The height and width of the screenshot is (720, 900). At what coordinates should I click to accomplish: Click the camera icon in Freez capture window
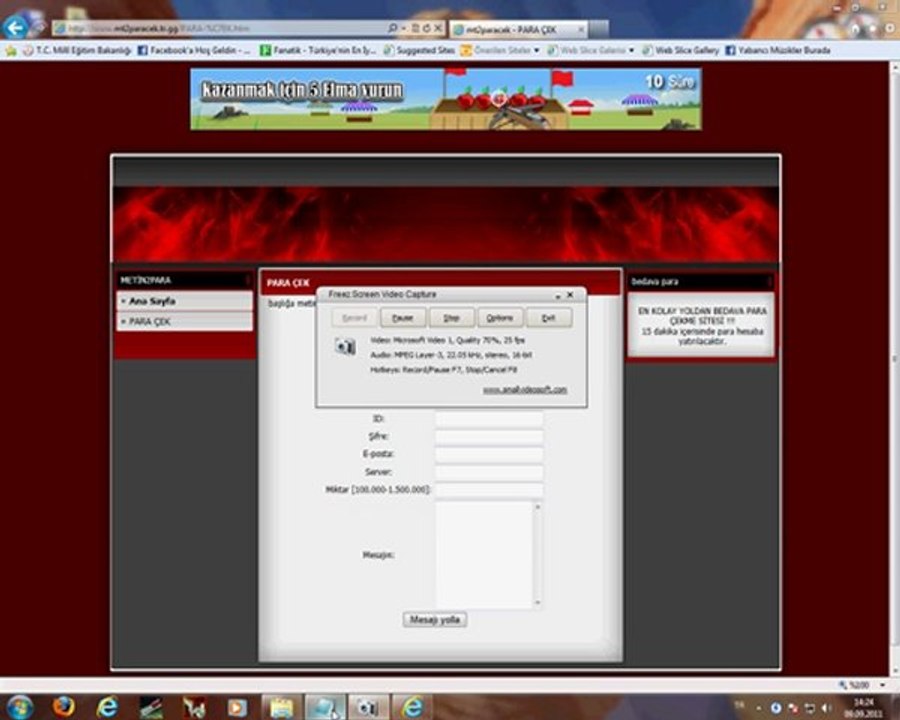pos(345,346)
